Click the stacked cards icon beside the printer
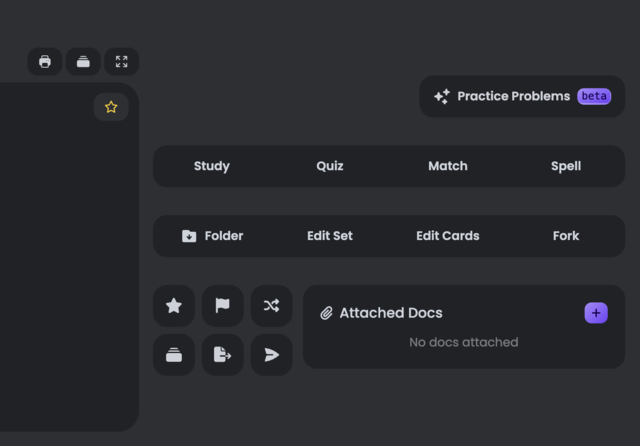 83,62
